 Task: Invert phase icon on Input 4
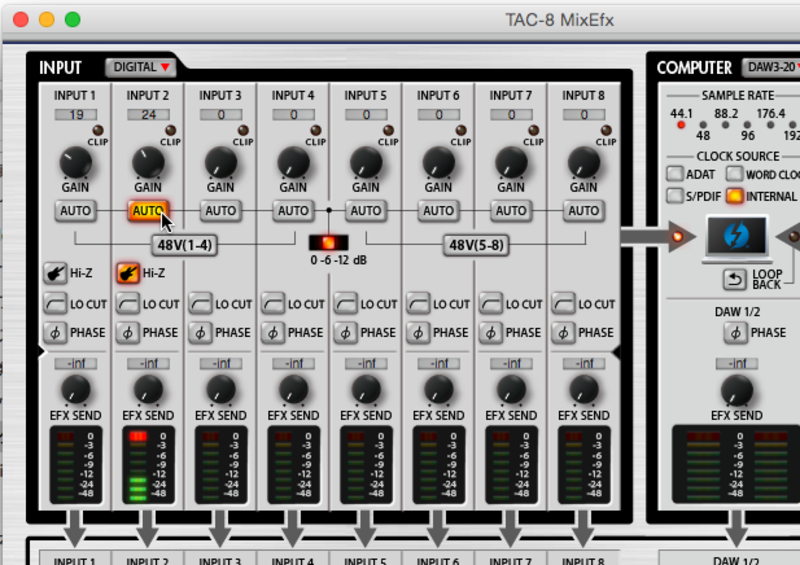(x=272, y=333)
